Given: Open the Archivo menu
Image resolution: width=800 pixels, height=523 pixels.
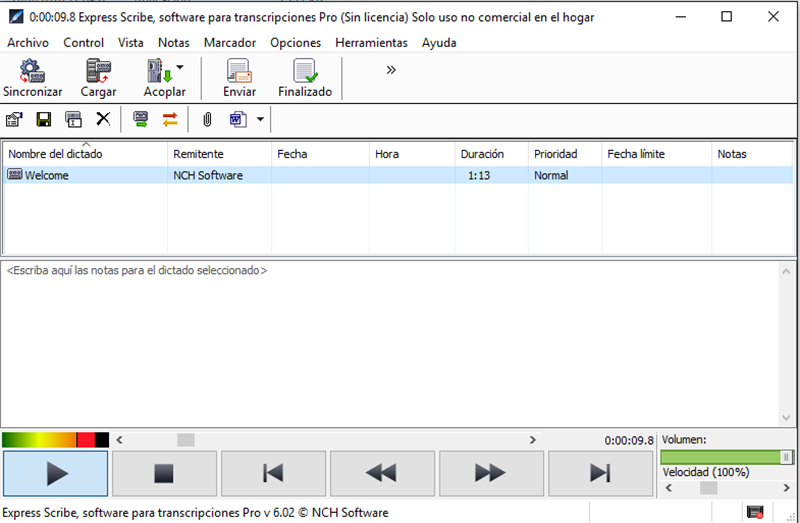Looking at the screenshot, I should [28, 42].
